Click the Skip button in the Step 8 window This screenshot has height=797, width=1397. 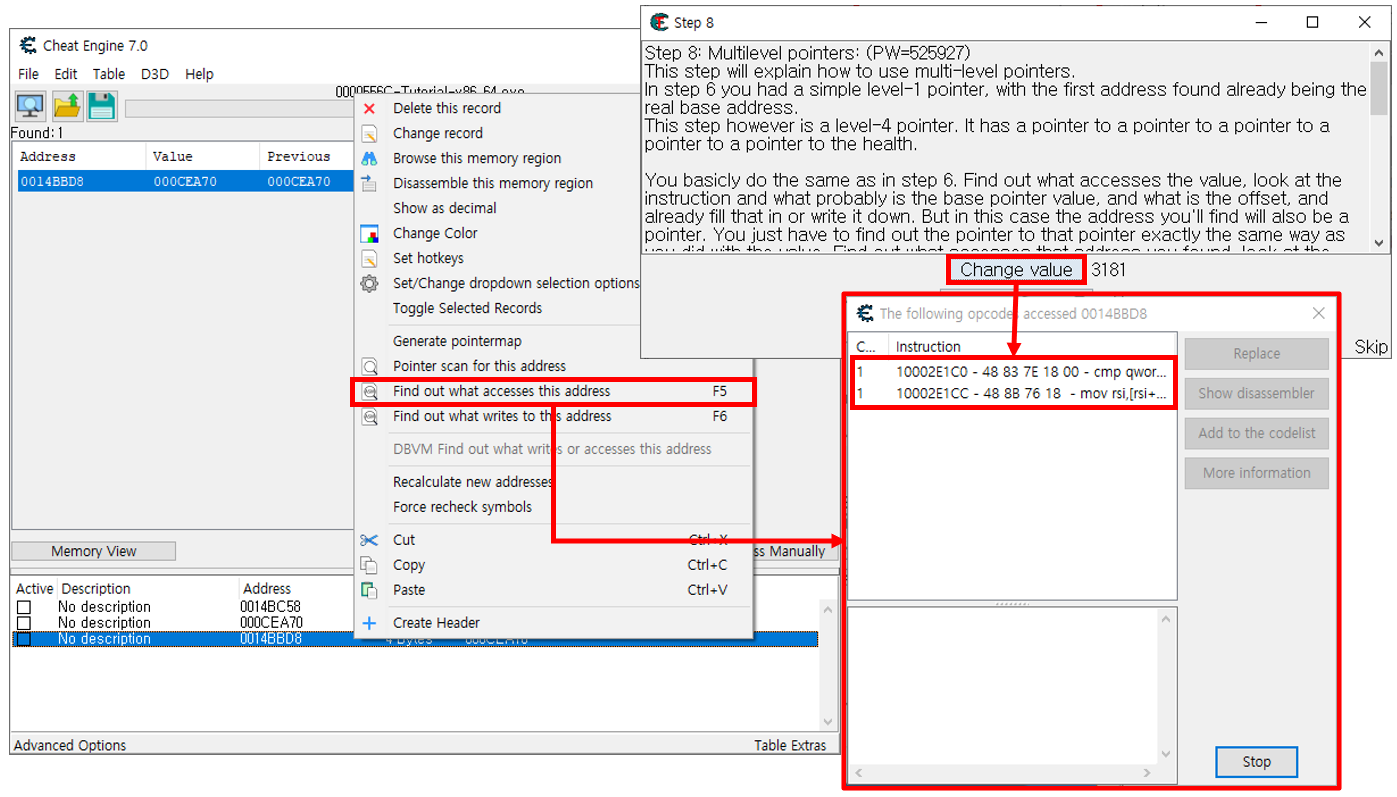[1371, 347]
